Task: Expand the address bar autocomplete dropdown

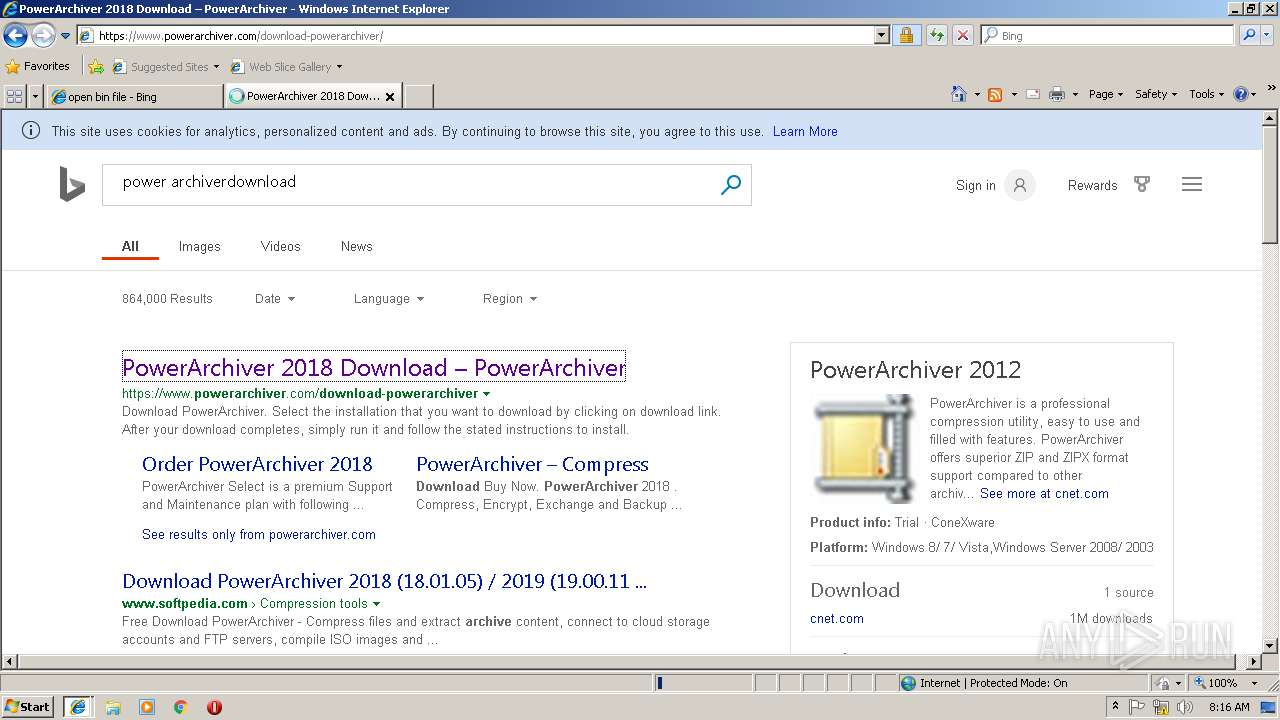Action: 881,36
